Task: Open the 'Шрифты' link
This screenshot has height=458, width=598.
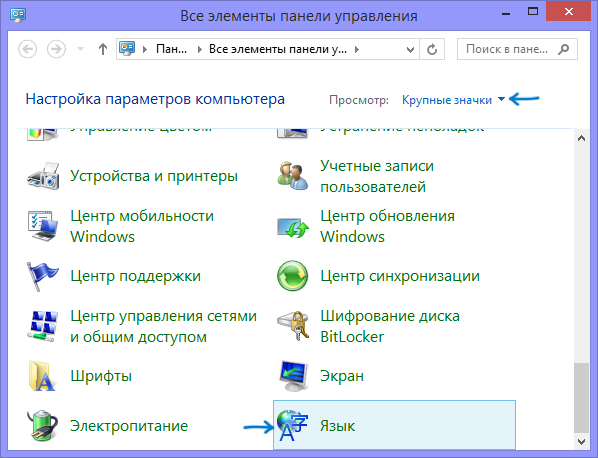Action: click(101, 376)
